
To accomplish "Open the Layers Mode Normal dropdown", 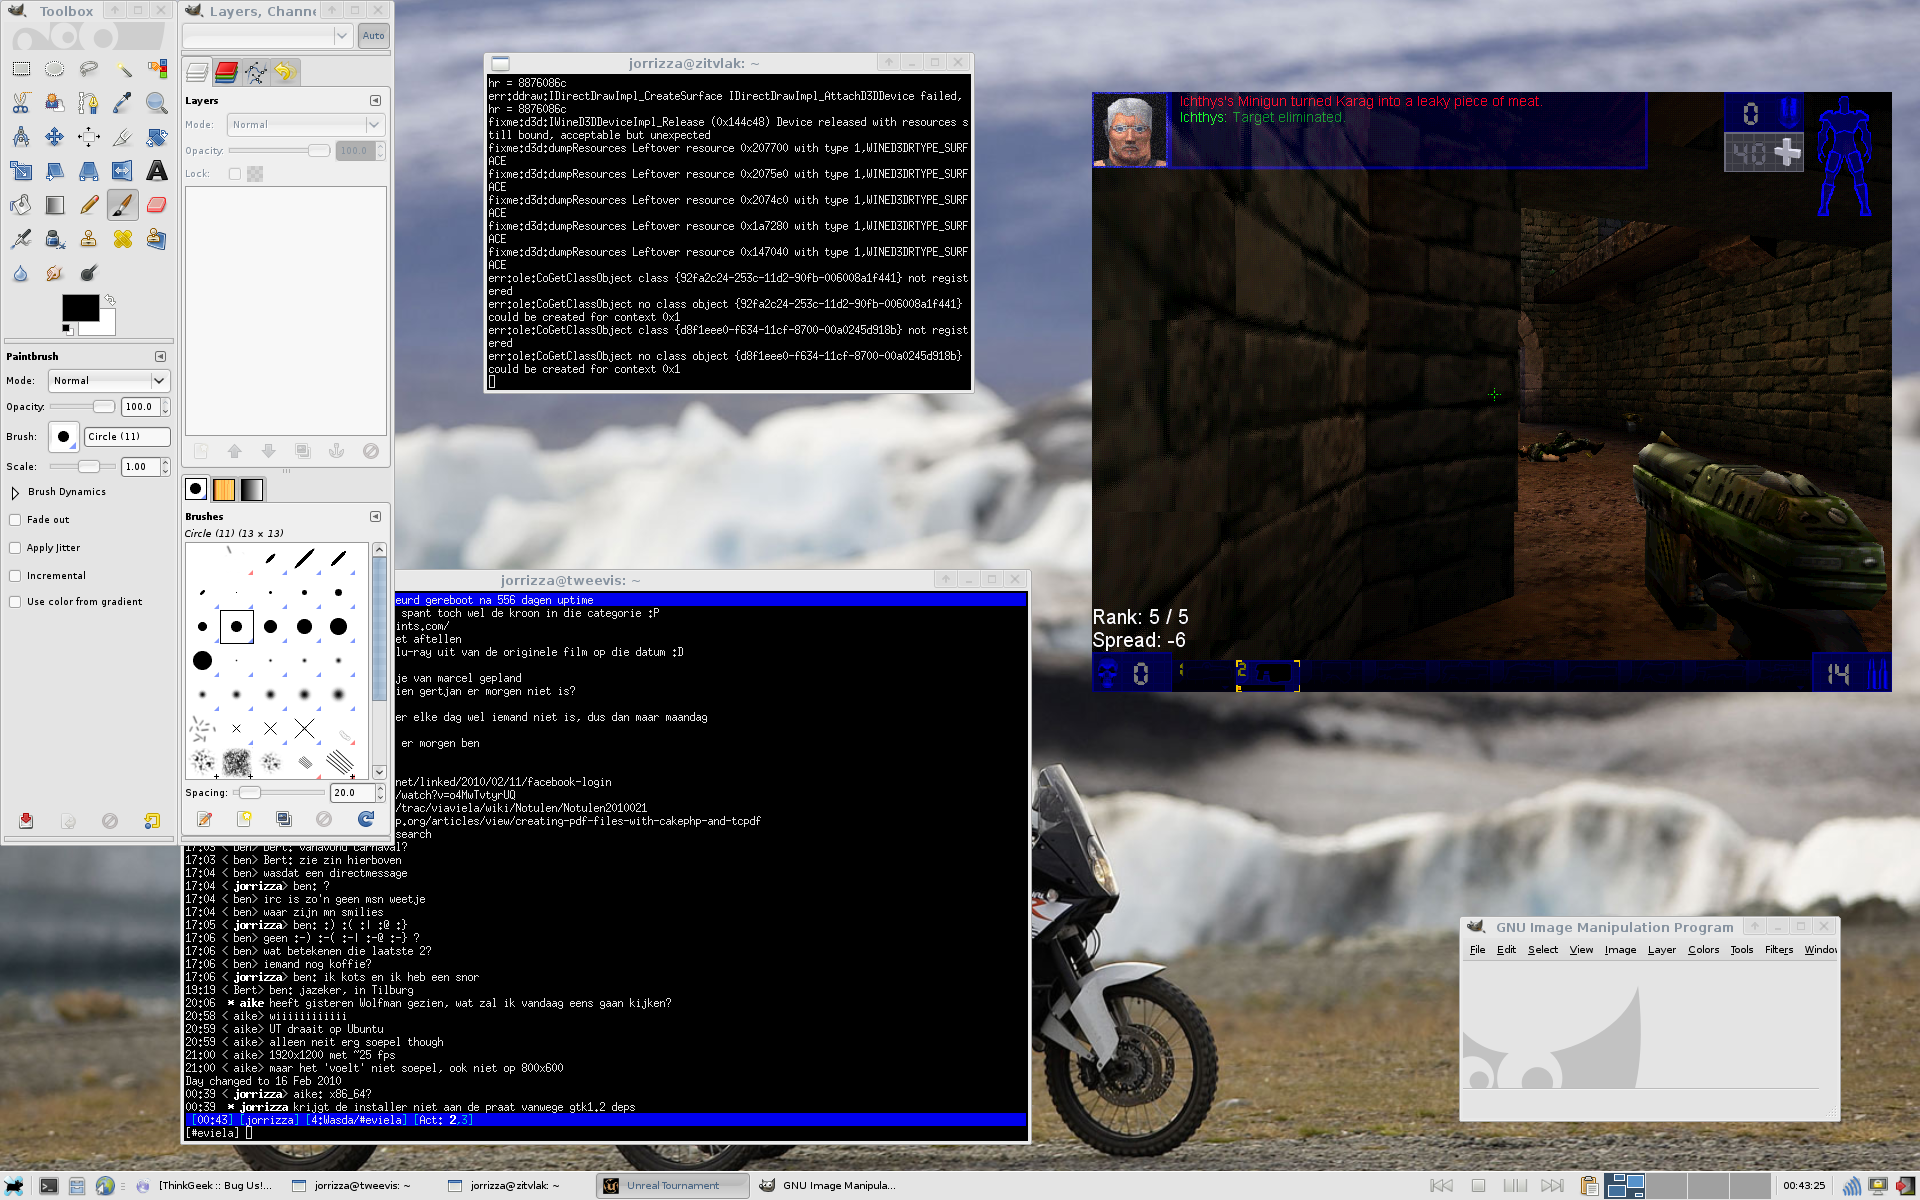I will click(305, 125).
